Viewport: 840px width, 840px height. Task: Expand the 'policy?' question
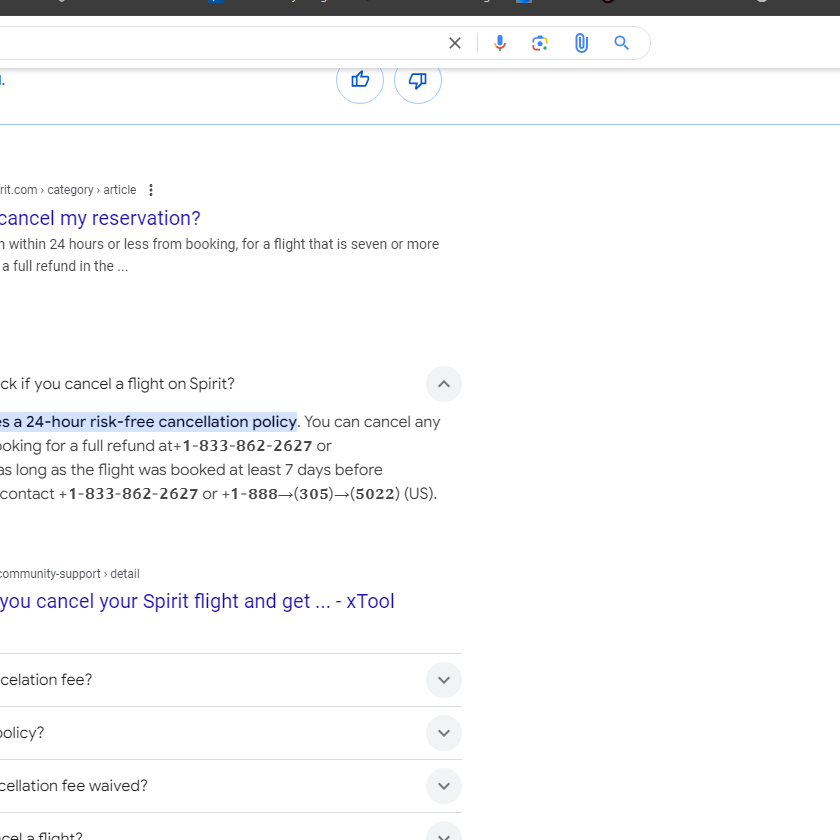click(x=444, y=733)
